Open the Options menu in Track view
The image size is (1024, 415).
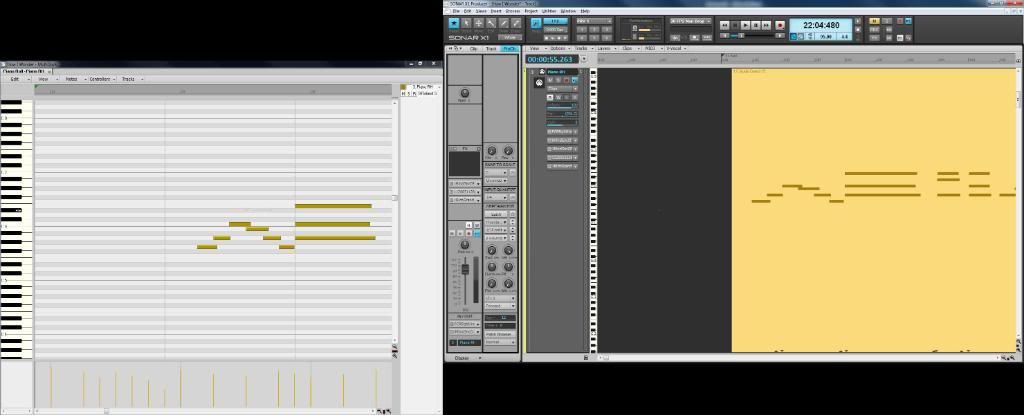click(x=556, y=48)
